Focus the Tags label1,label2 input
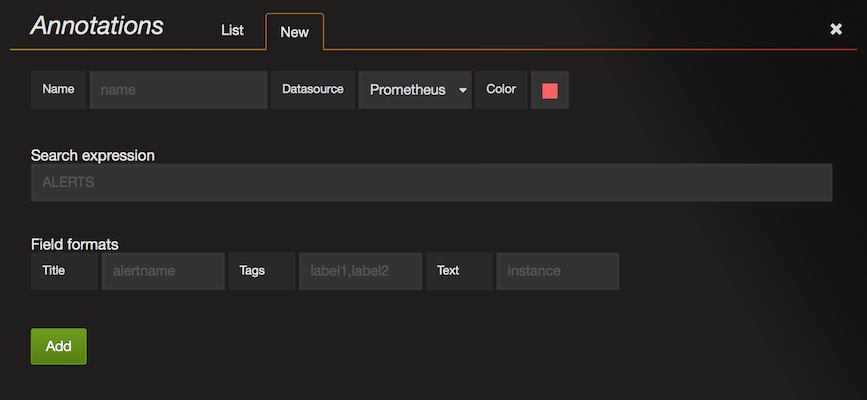Viewport: 867px width, 400px height. click(x=360, y=271)
